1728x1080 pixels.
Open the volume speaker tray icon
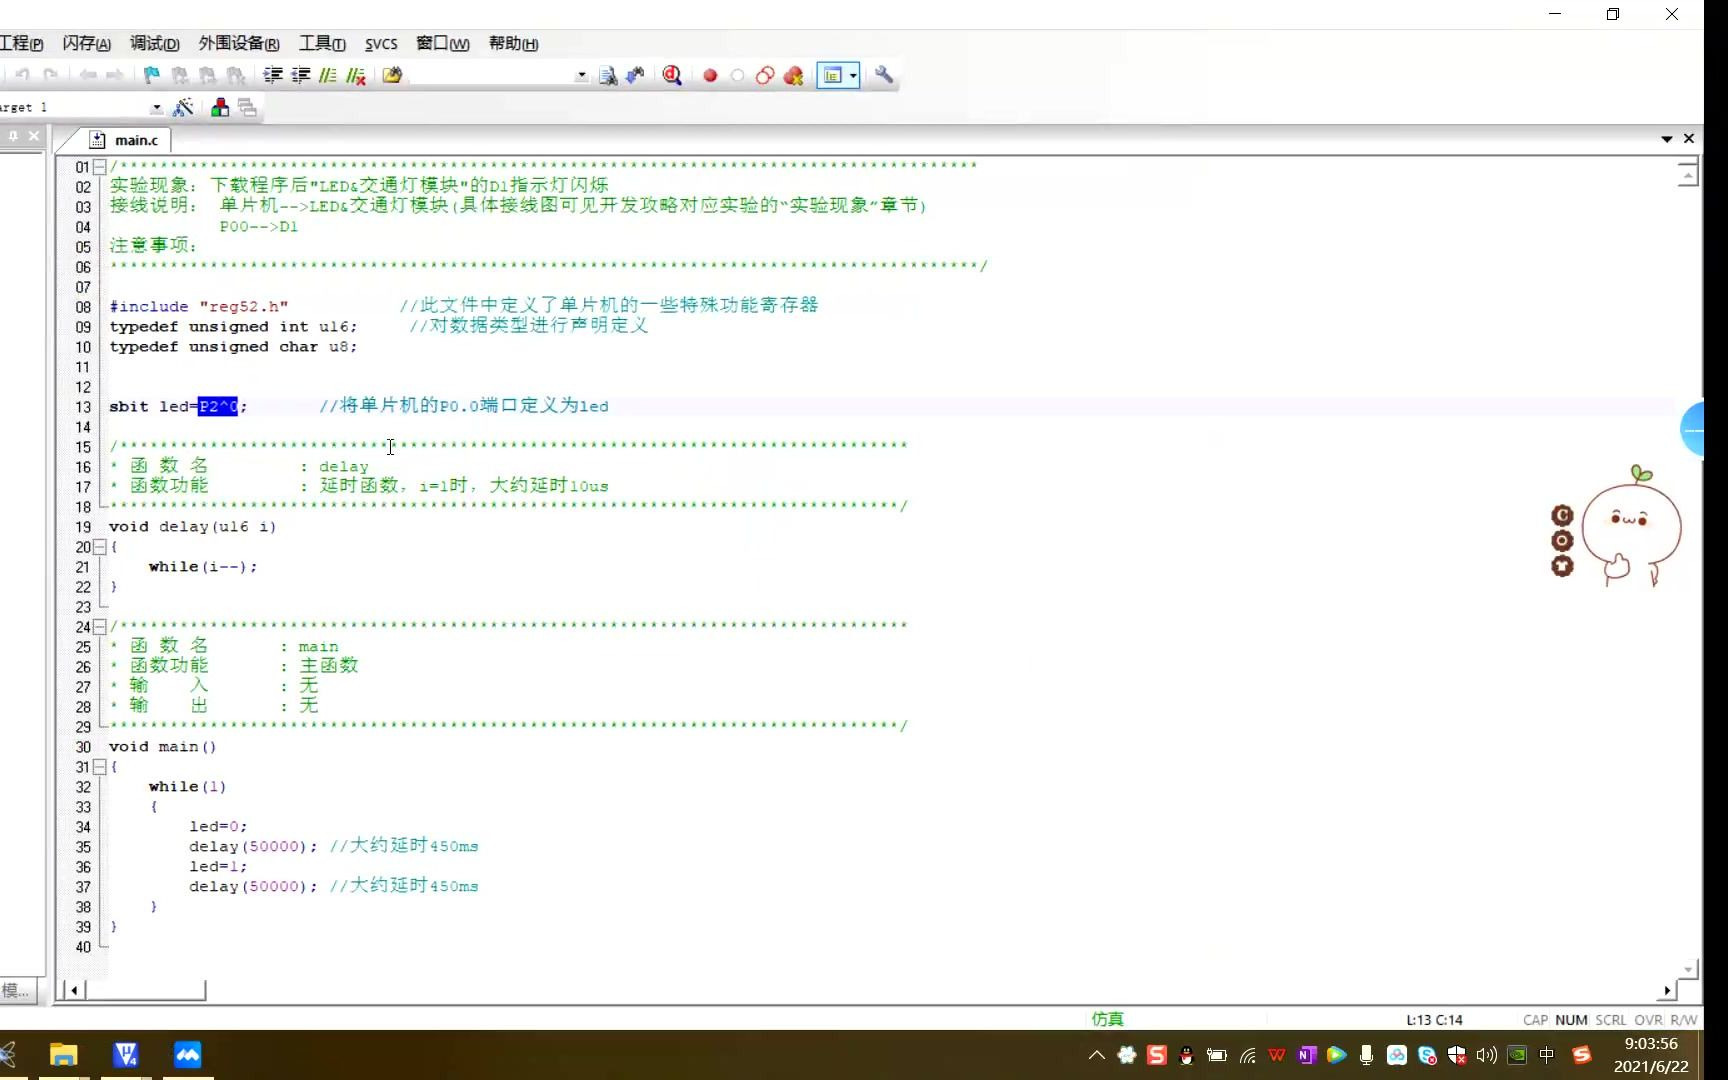(1487, 1055)
